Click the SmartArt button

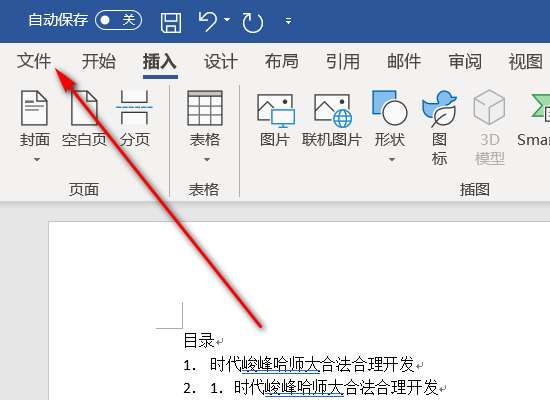(533, 120)
